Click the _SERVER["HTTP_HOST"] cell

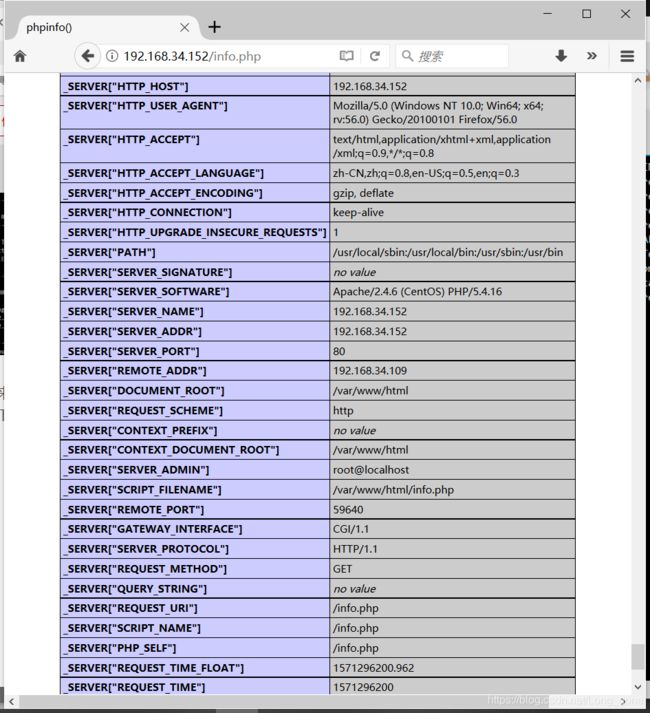click(195, 86)
